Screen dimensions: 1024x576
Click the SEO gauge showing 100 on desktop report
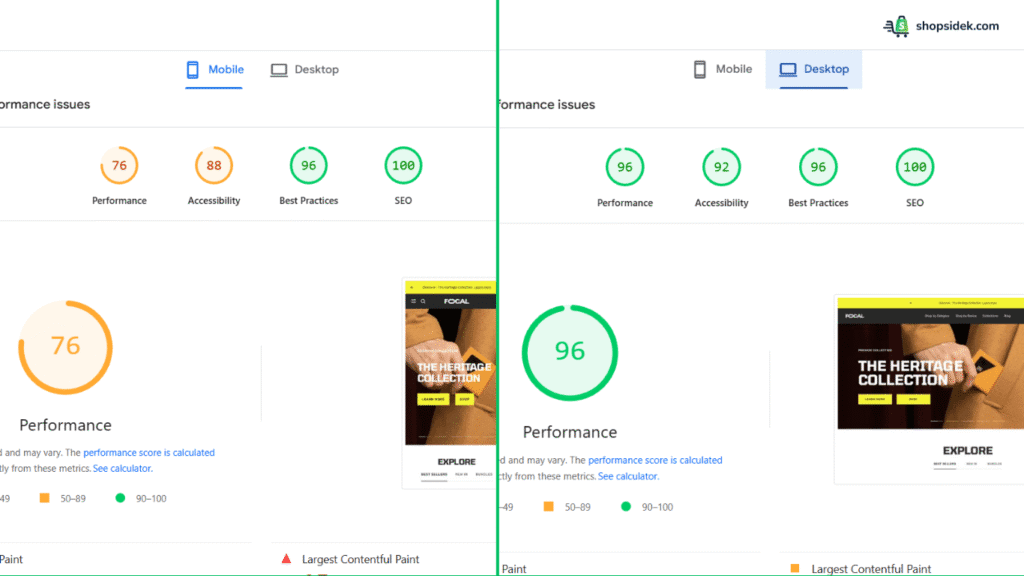tap(913, 167)
